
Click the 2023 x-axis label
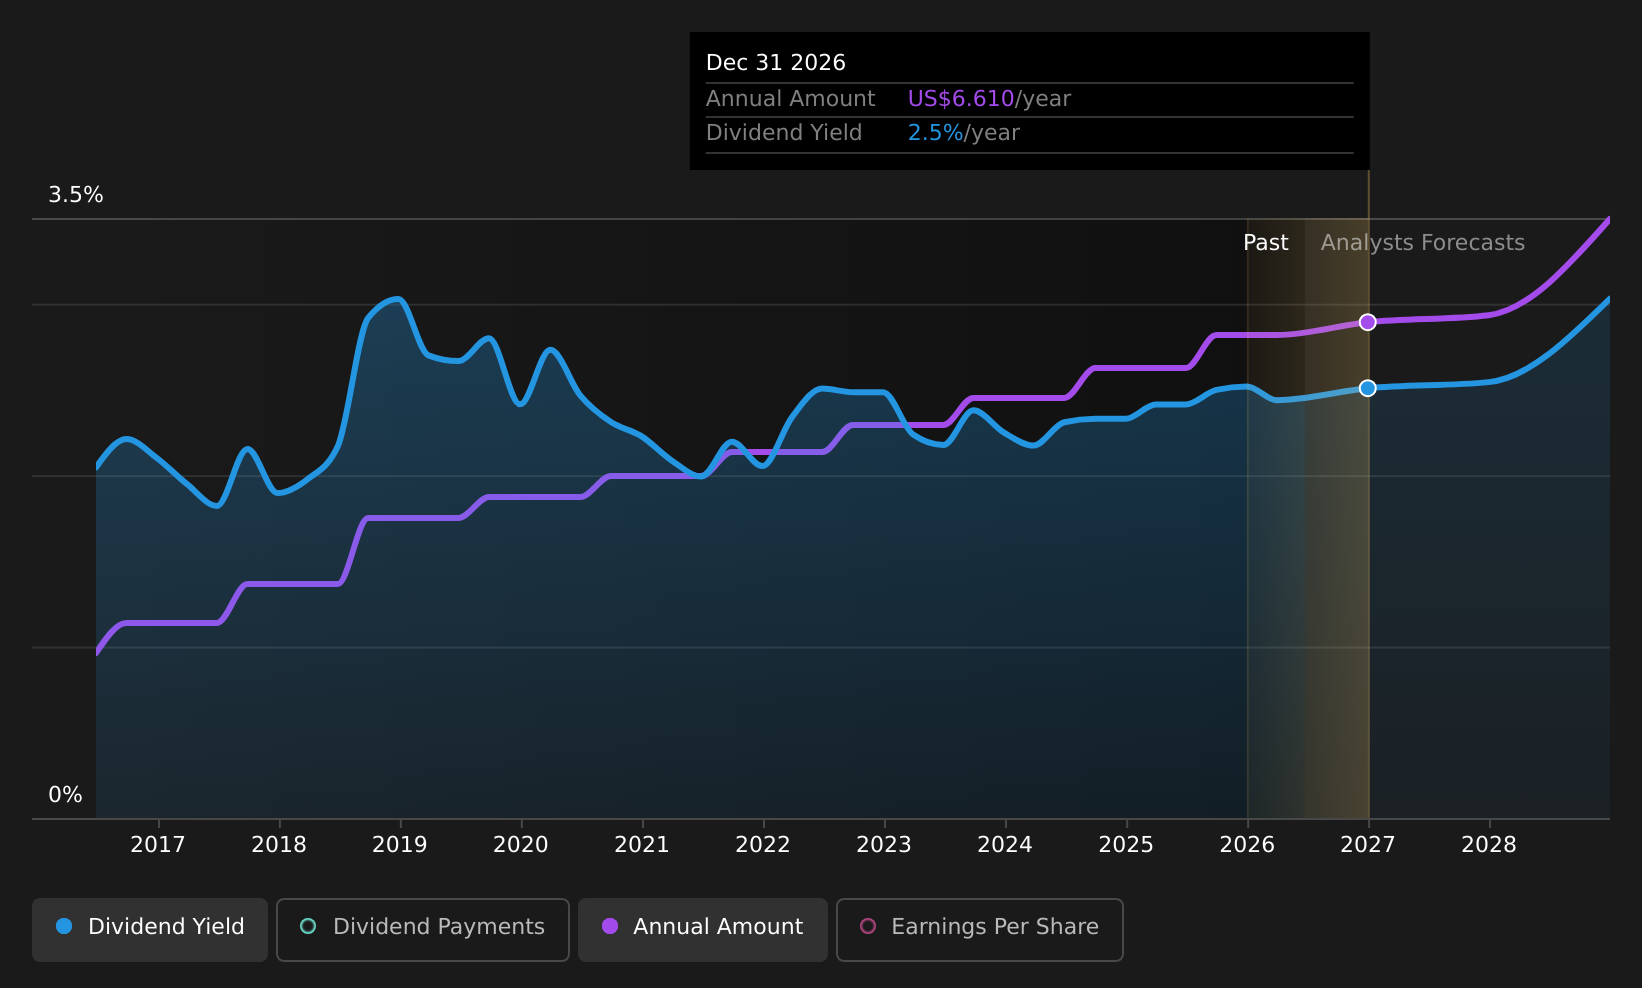coord(884,845)
